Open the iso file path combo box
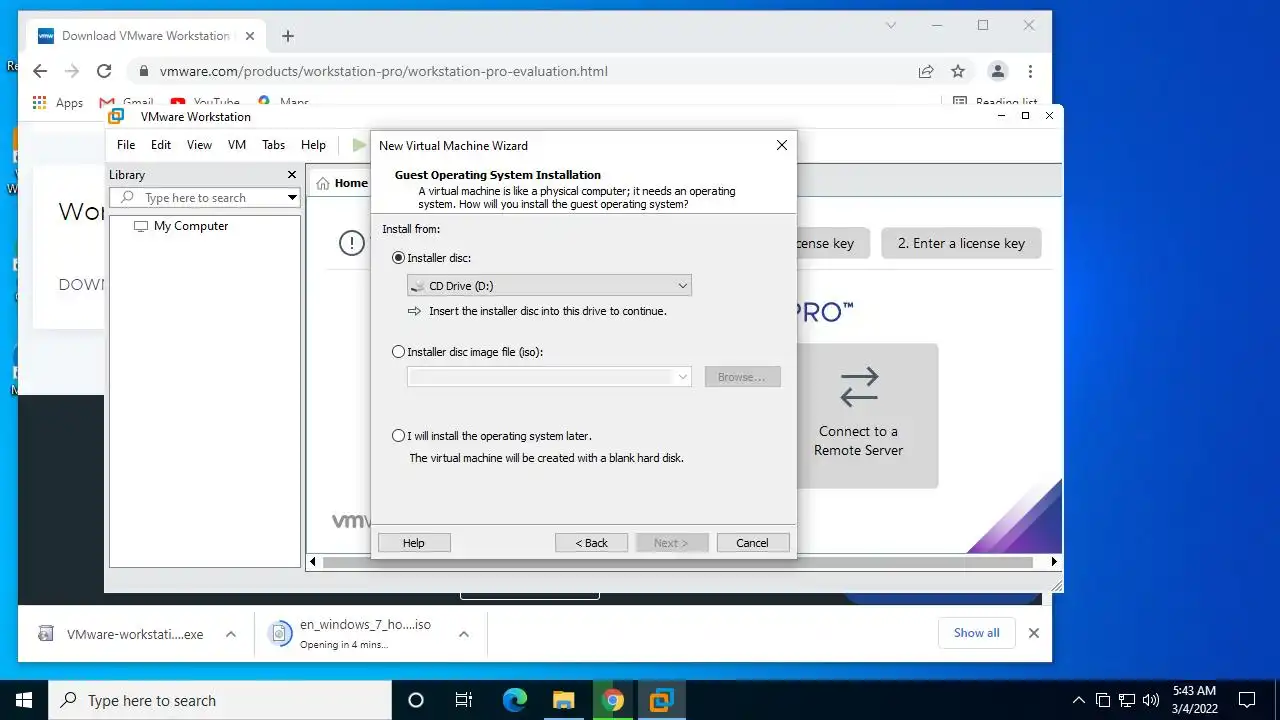Screen dimensions: 1280x720 click(x=549, y=377)
